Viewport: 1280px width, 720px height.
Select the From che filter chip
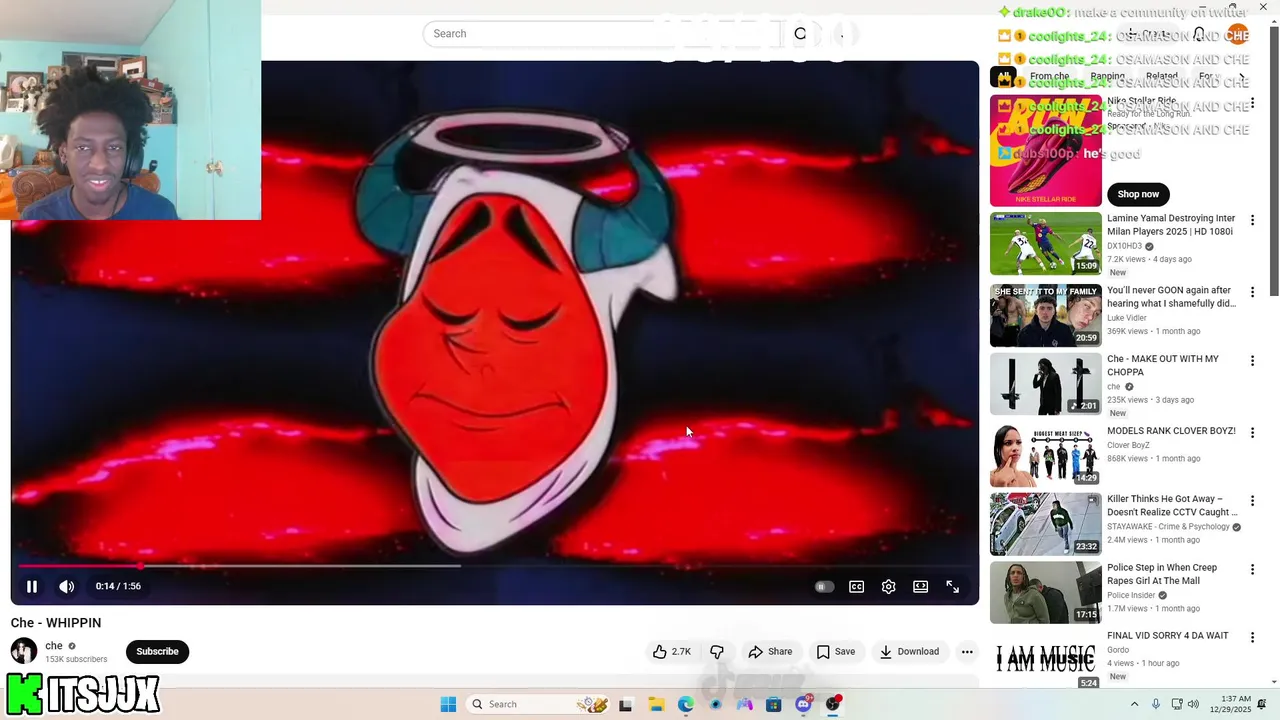[1049, 76]
